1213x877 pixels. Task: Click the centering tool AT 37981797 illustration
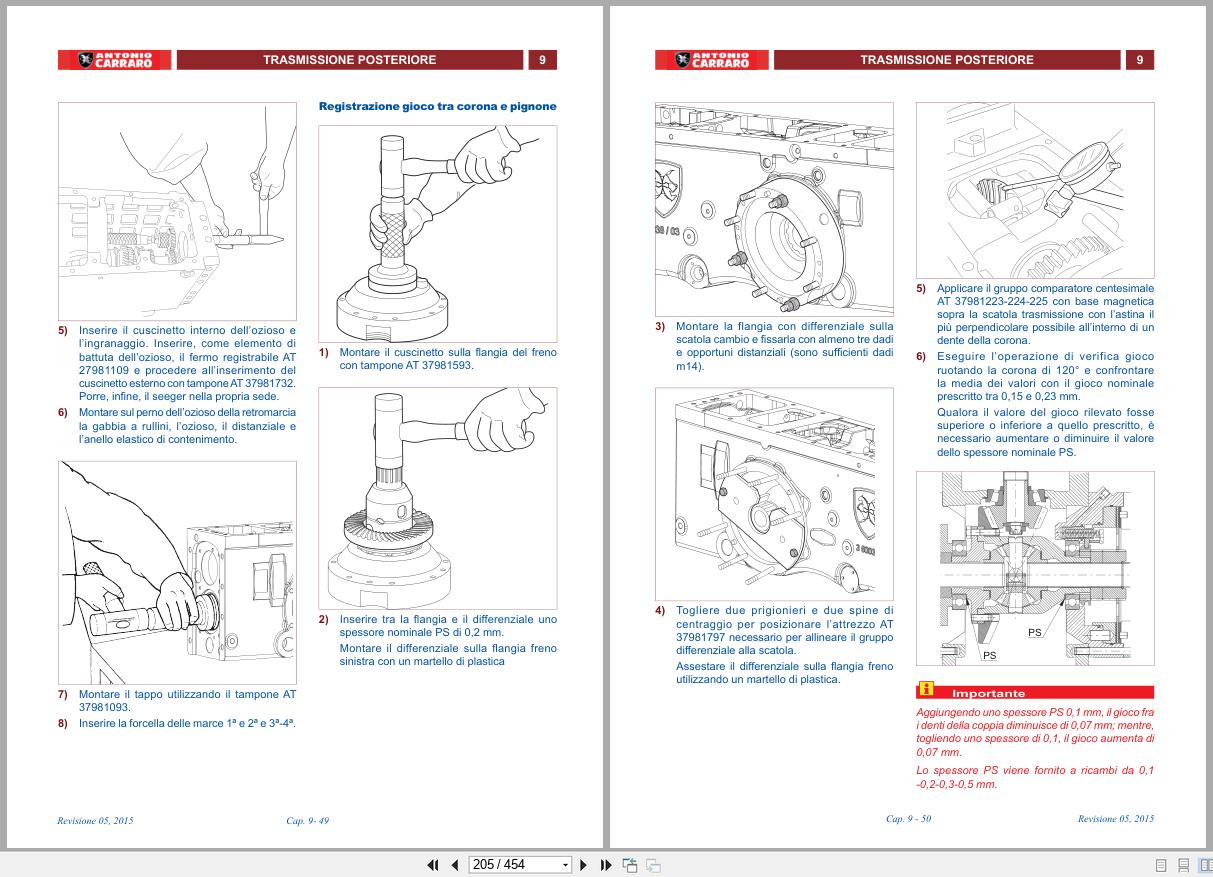click(774, 493)
